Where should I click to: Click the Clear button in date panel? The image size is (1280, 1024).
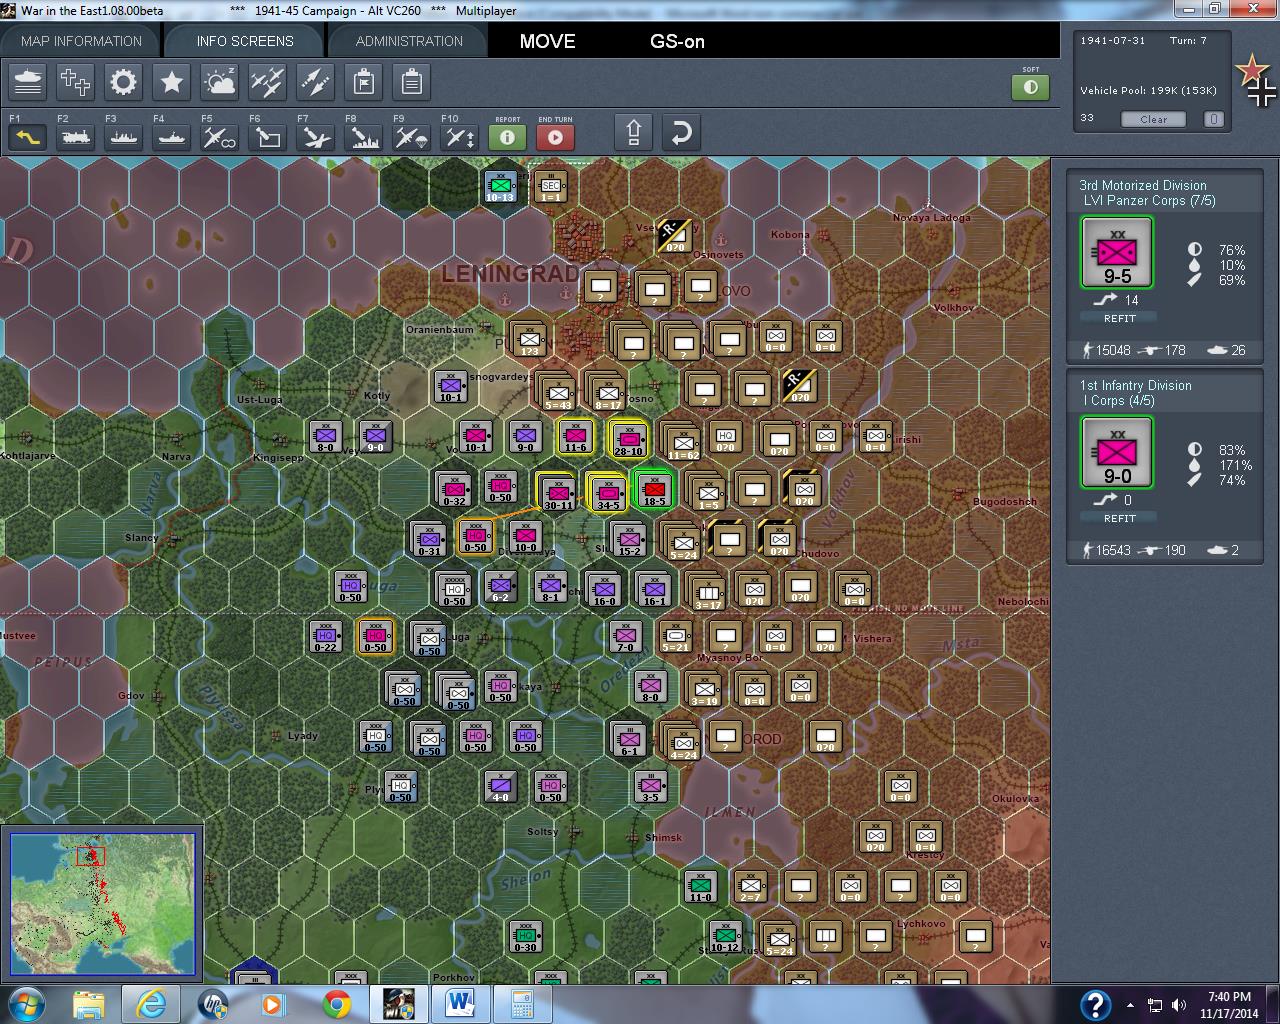click(x=1153, y=119)
